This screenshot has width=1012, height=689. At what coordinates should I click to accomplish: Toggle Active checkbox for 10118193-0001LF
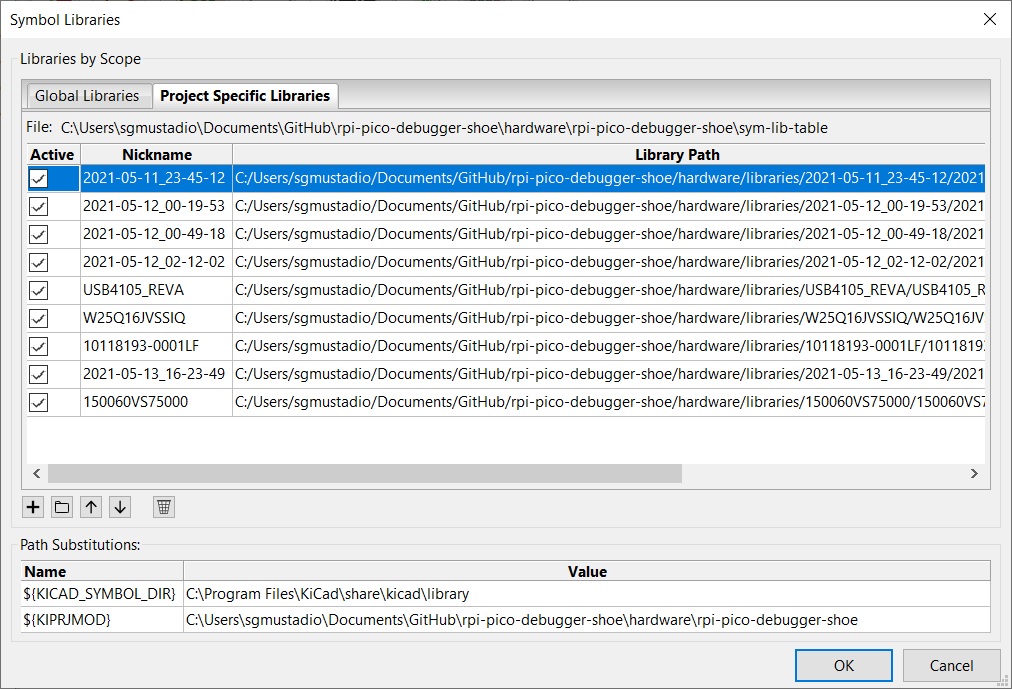pyautogui.click(x=39, y=346)
